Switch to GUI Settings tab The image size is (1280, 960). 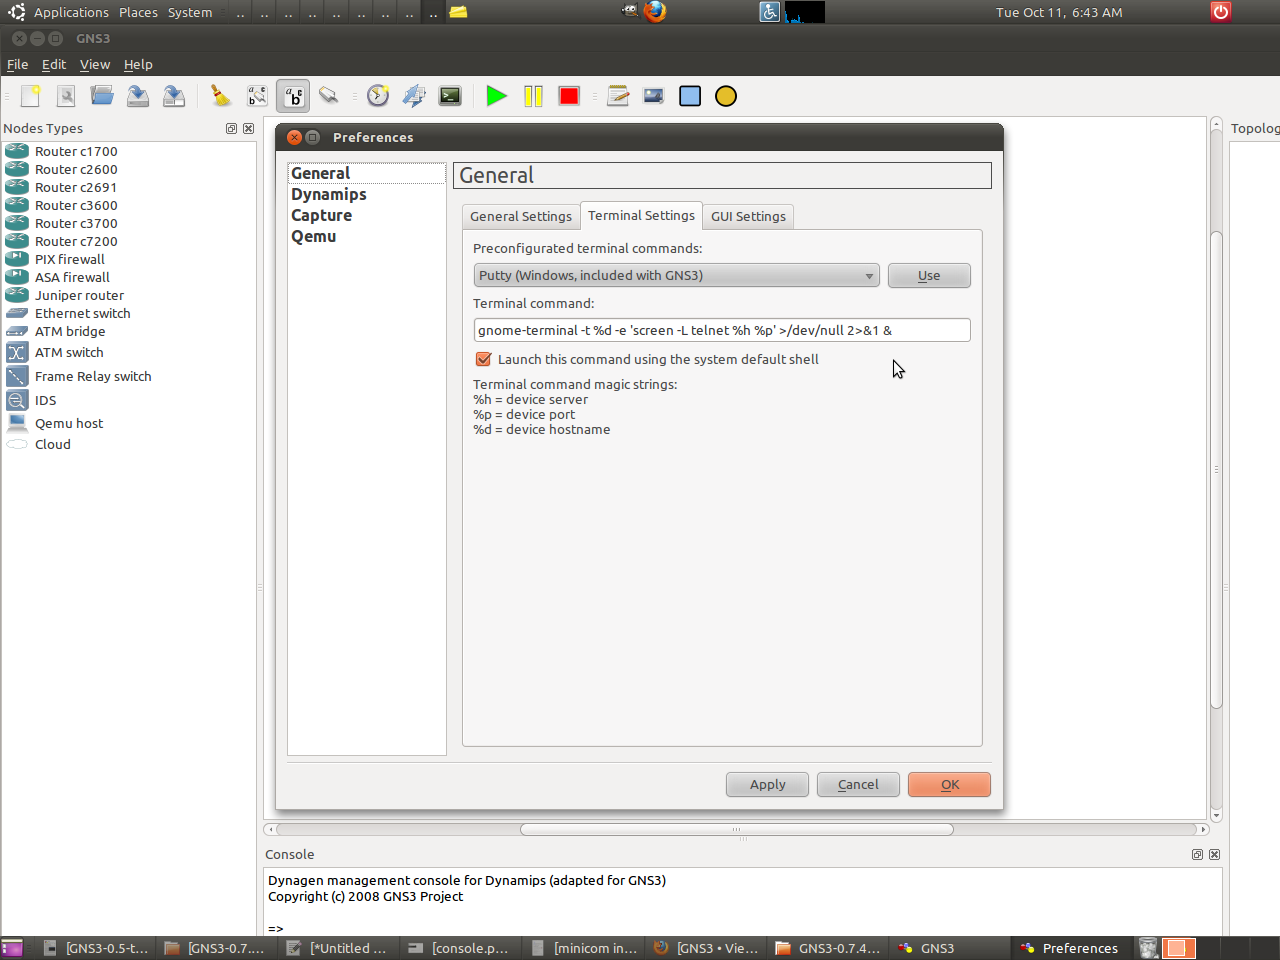coord(748,216)
